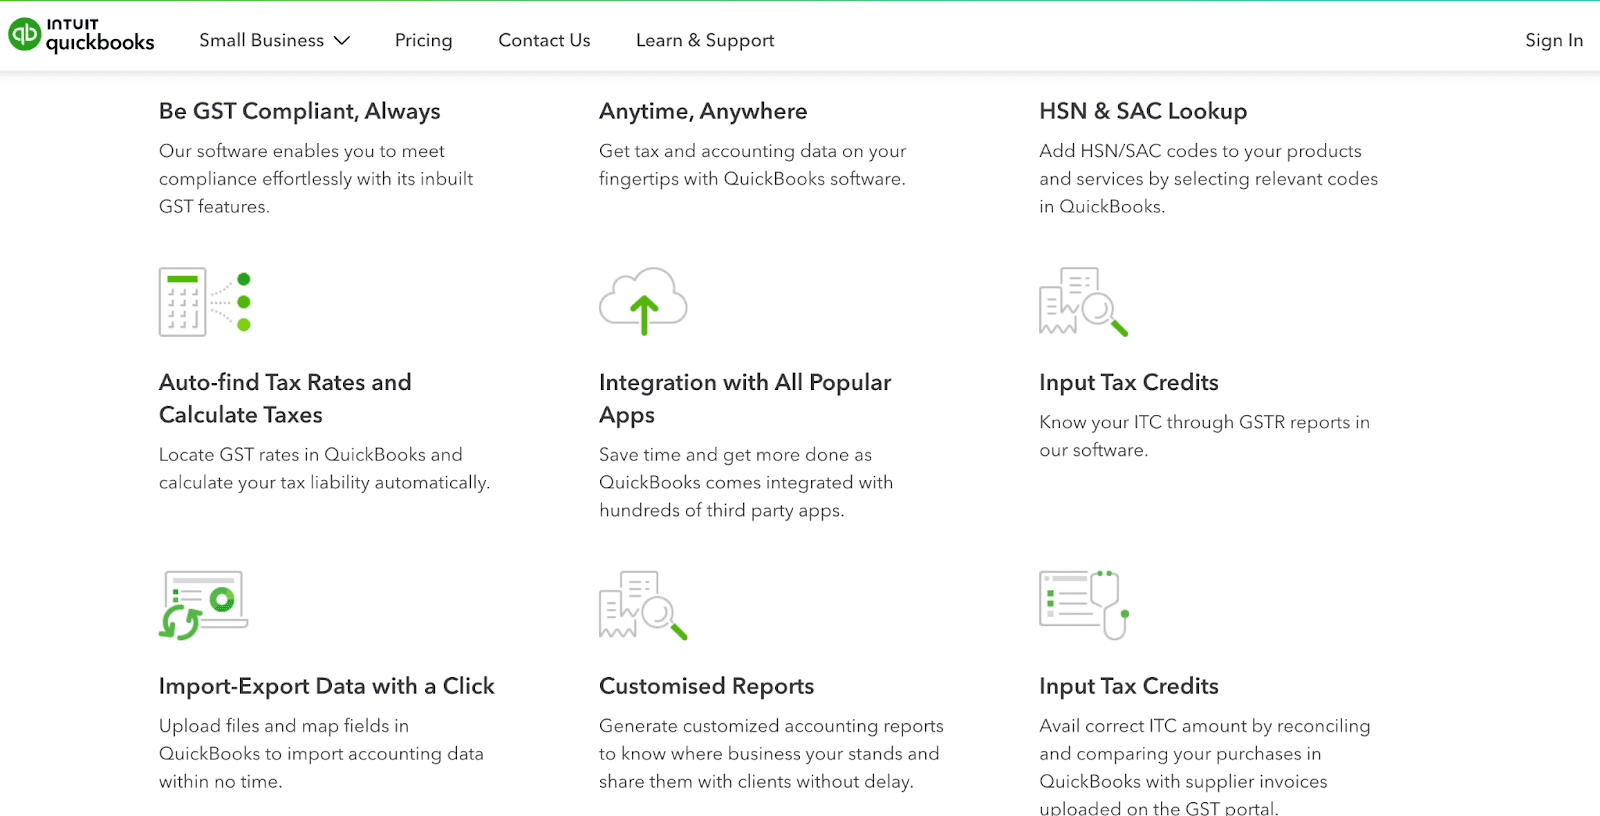1600x816 pixels.
Task: Click the Sign In link
Action: pos(1554,40)
